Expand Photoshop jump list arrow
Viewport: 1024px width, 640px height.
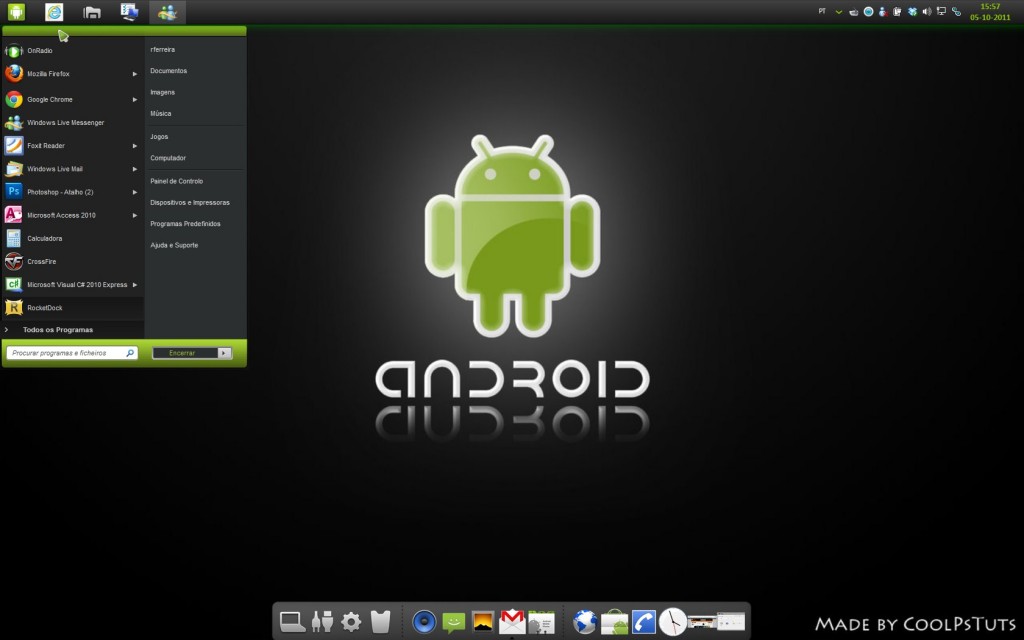tap(135, 192)
